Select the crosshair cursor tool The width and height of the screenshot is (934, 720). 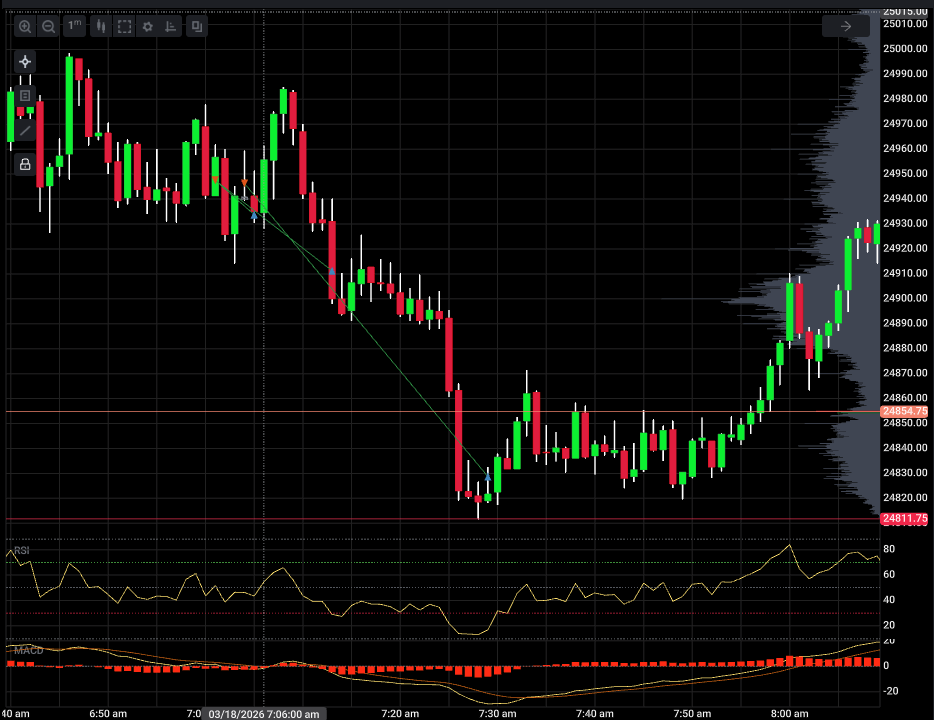[x=25, y=61]
